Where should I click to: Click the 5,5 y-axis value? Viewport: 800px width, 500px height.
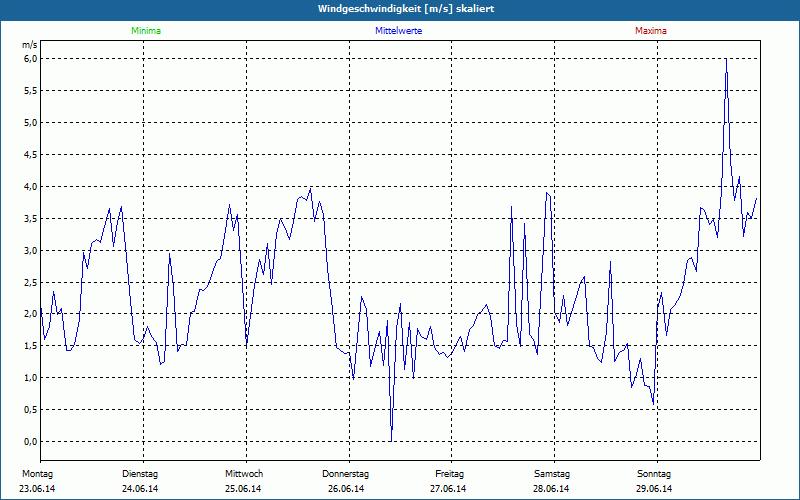click(31, 91)
